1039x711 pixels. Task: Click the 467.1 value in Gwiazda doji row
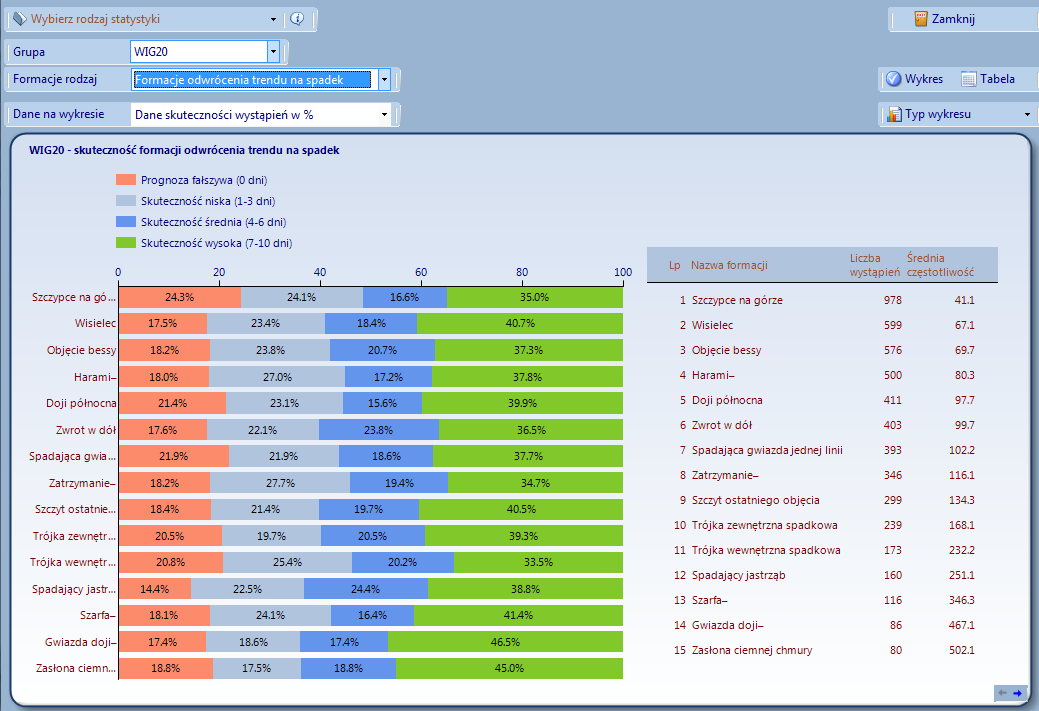point(961,626)
